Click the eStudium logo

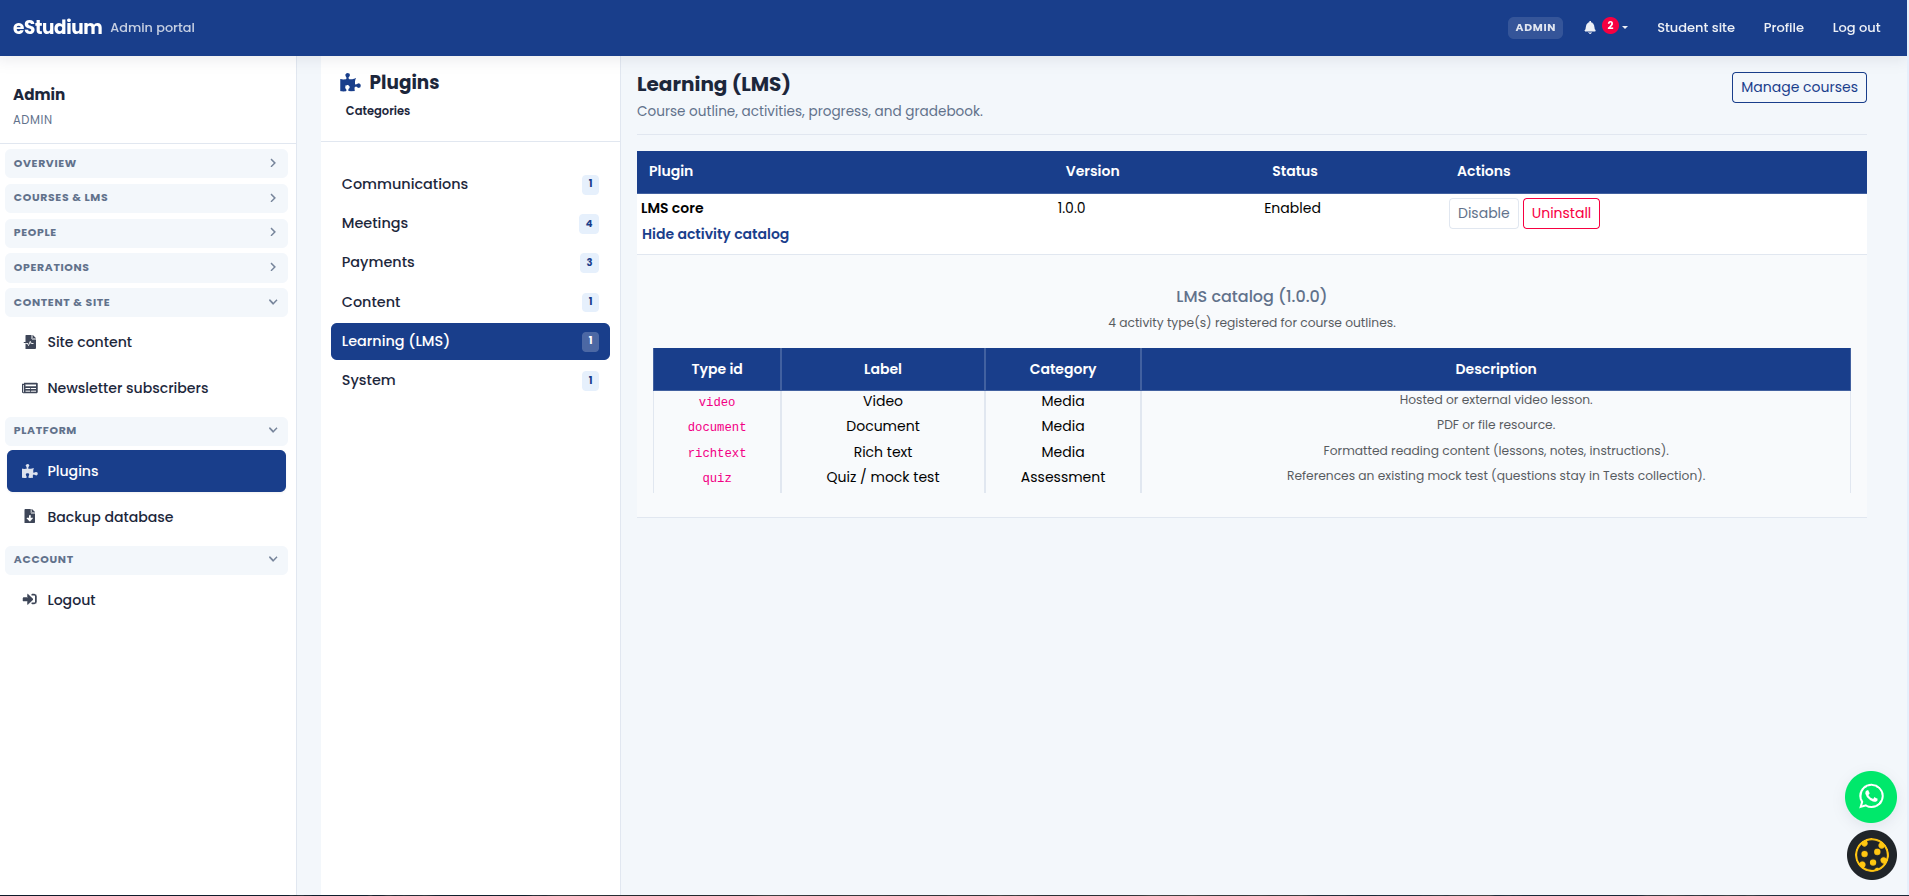[x=57, y=27]
